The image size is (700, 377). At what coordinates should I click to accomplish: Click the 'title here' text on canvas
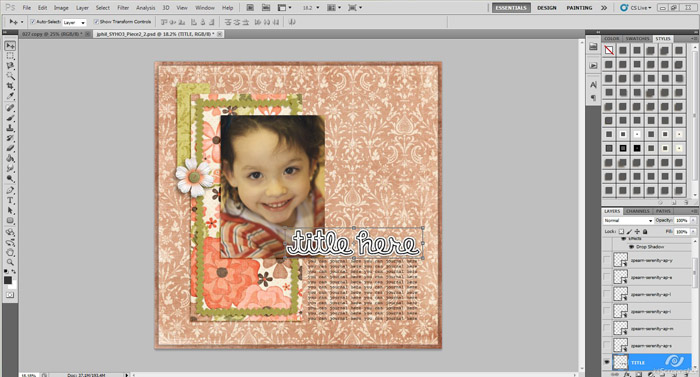[x=354, y=243]
